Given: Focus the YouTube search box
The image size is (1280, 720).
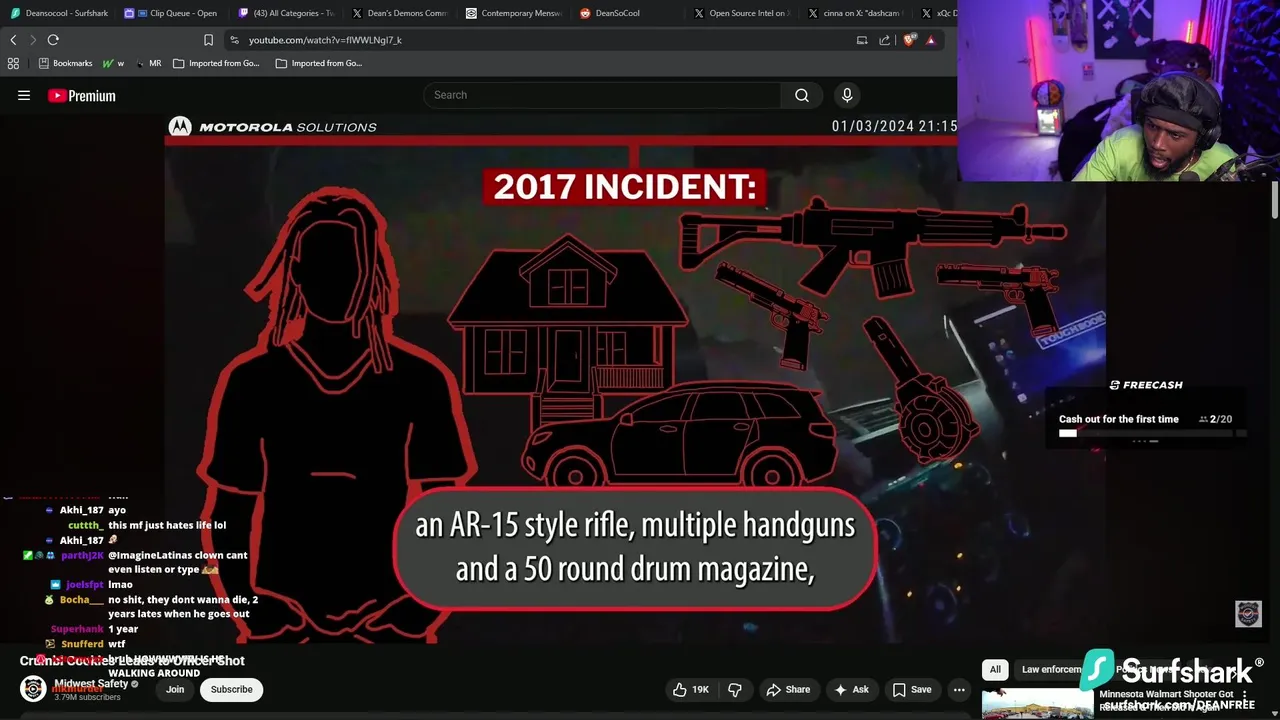Looking at the screenshot, I should tap(602, 95).
